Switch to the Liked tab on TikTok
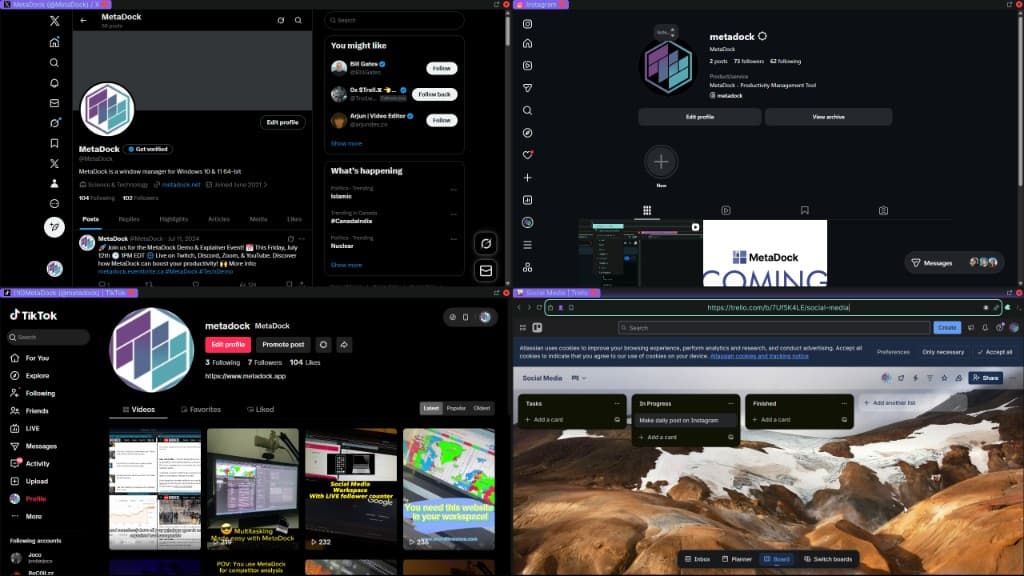 (x=258, y=409)
